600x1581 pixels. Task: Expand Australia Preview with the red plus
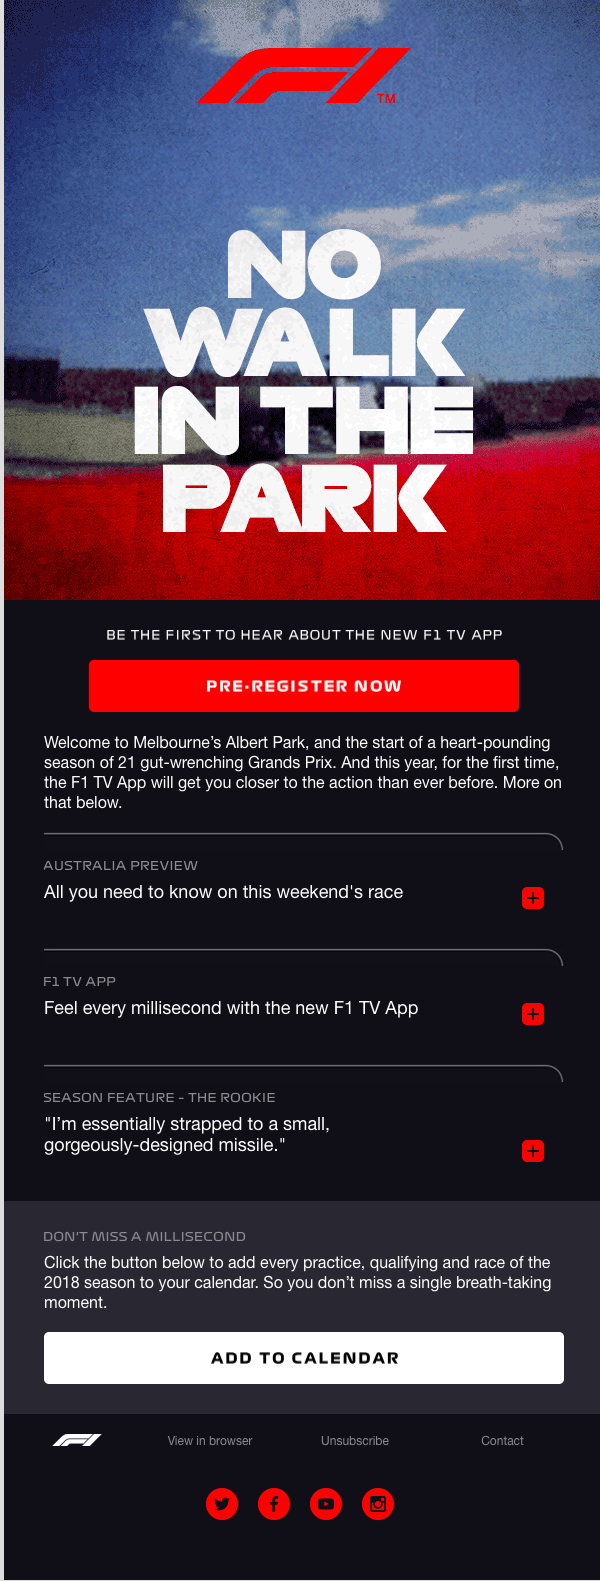pyautogui.click(x=533, y=898)
